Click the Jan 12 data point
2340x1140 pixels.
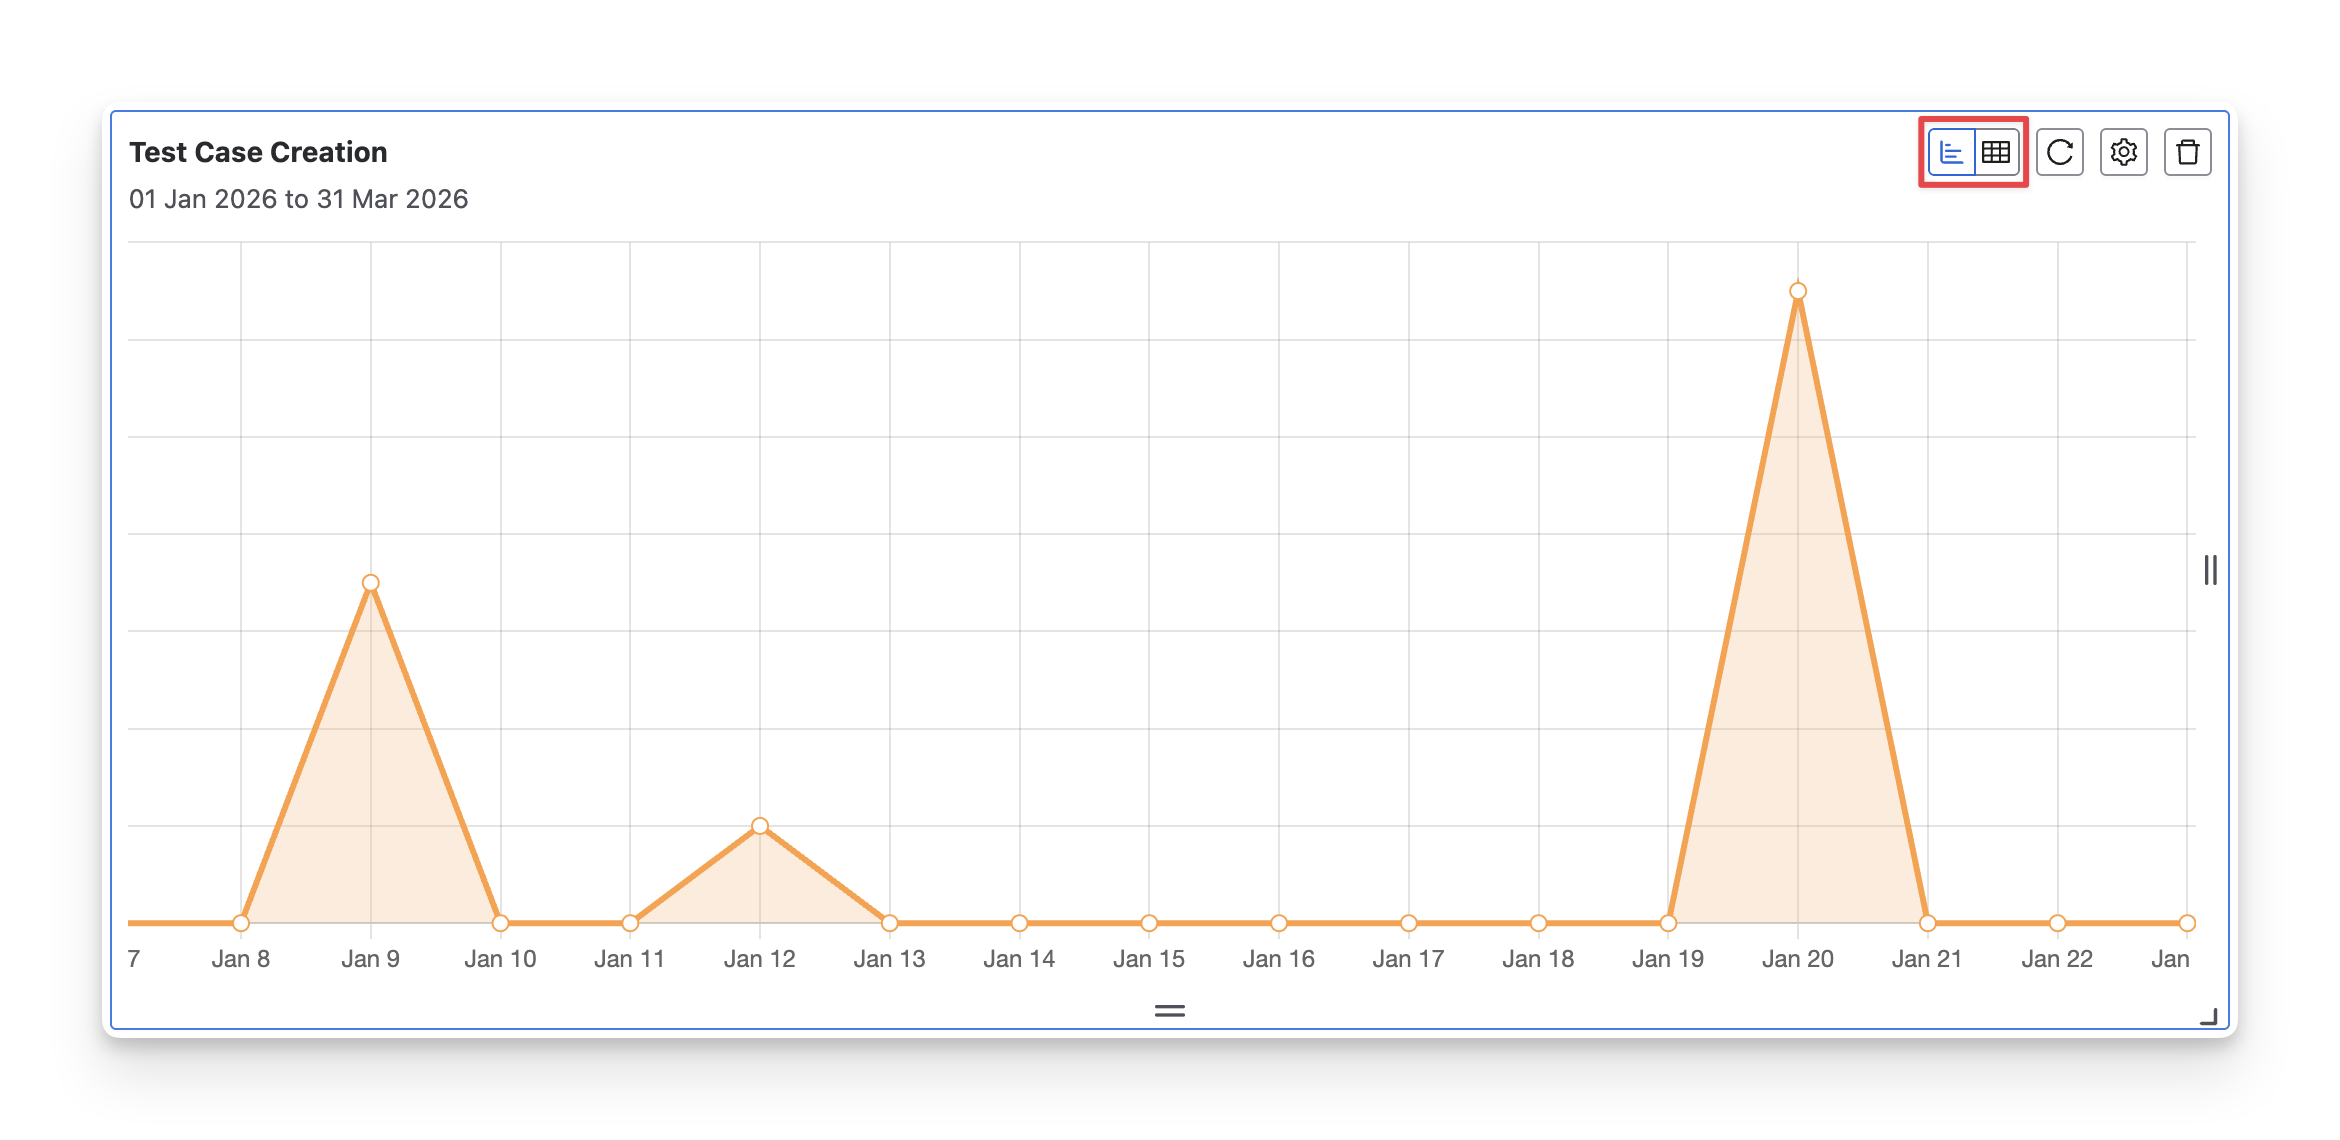click(x=760, y=826)
